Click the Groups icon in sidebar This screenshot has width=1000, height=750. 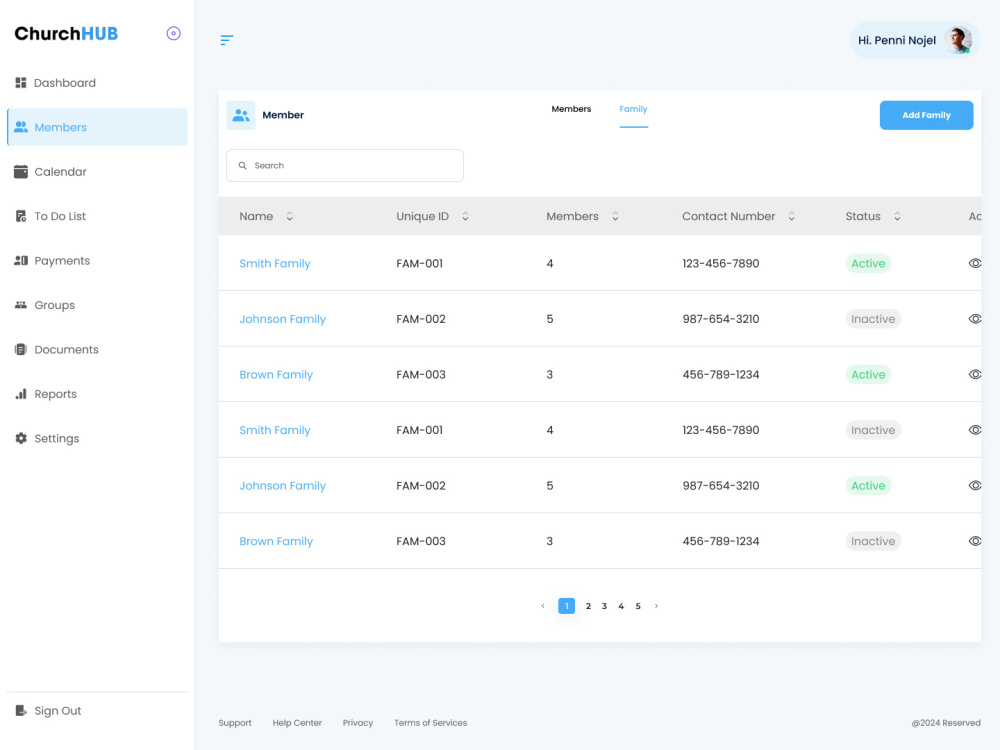21,305
